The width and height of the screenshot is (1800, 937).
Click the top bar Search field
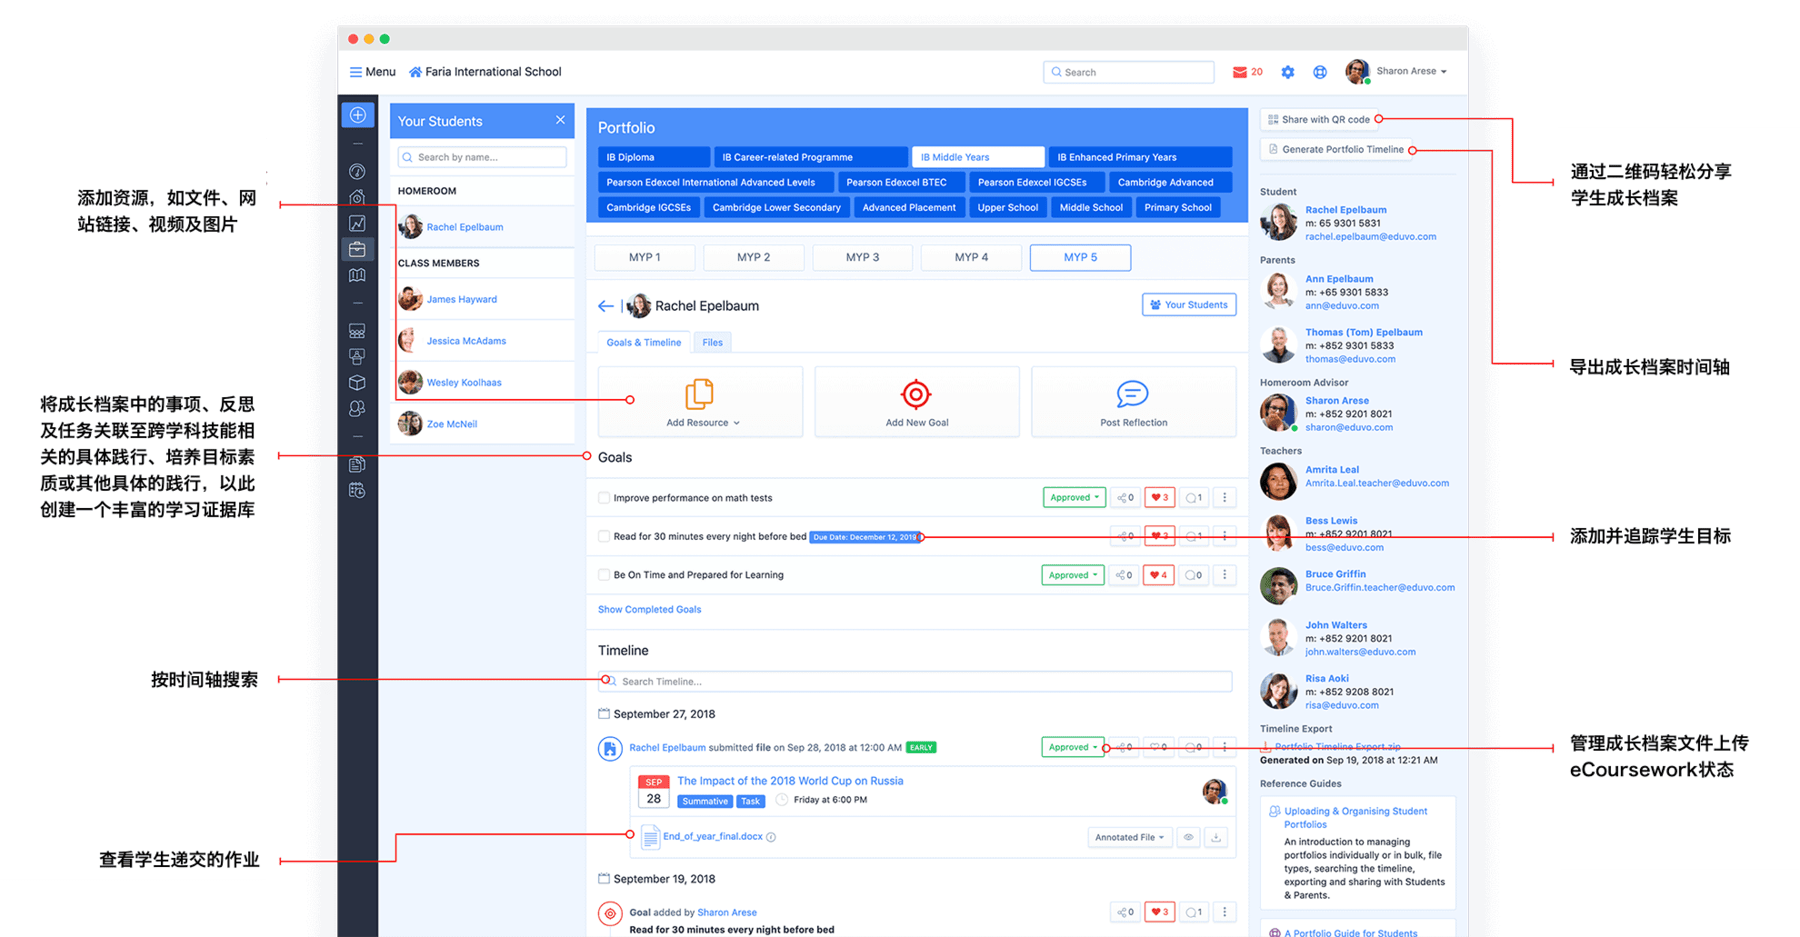click(1129, 72)
